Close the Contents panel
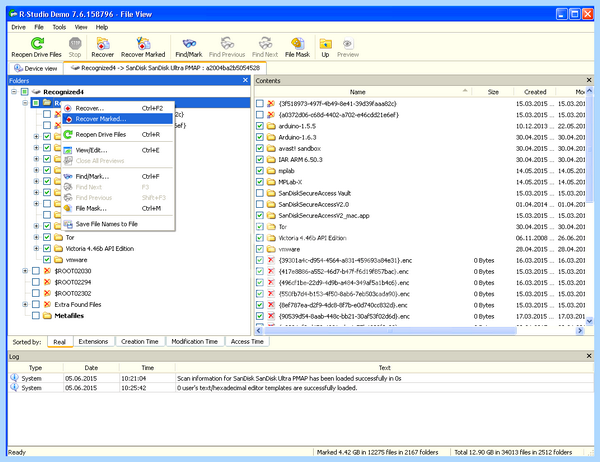Screen dimensions: 600x462 589,80
